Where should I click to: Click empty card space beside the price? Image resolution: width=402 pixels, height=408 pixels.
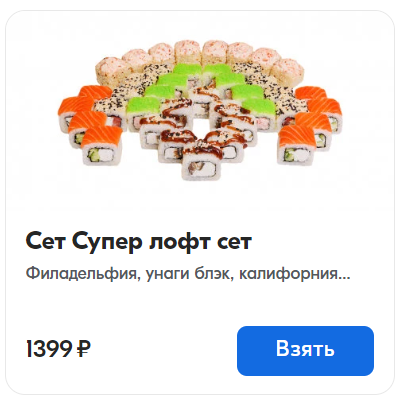click(163, 350)
